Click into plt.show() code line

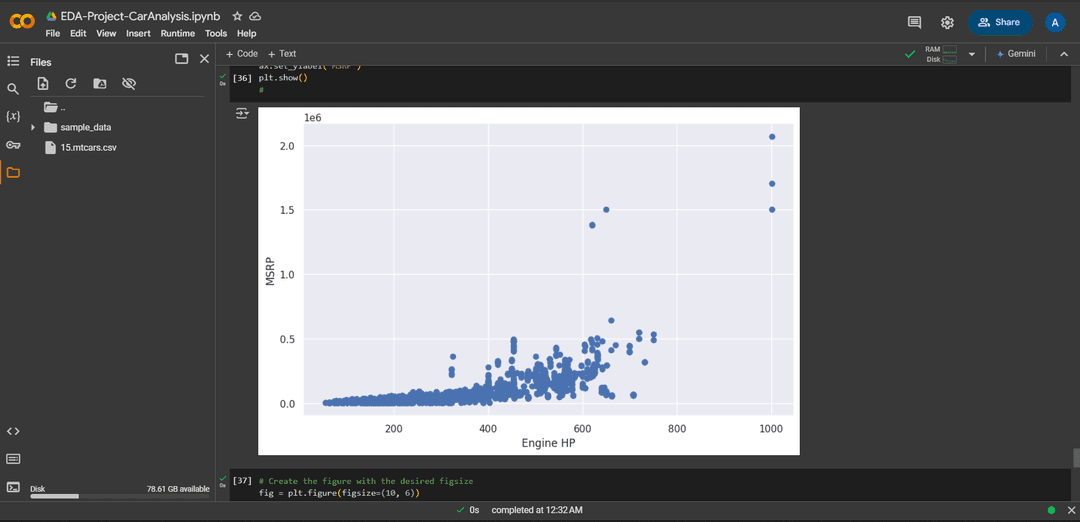(282, 78)
